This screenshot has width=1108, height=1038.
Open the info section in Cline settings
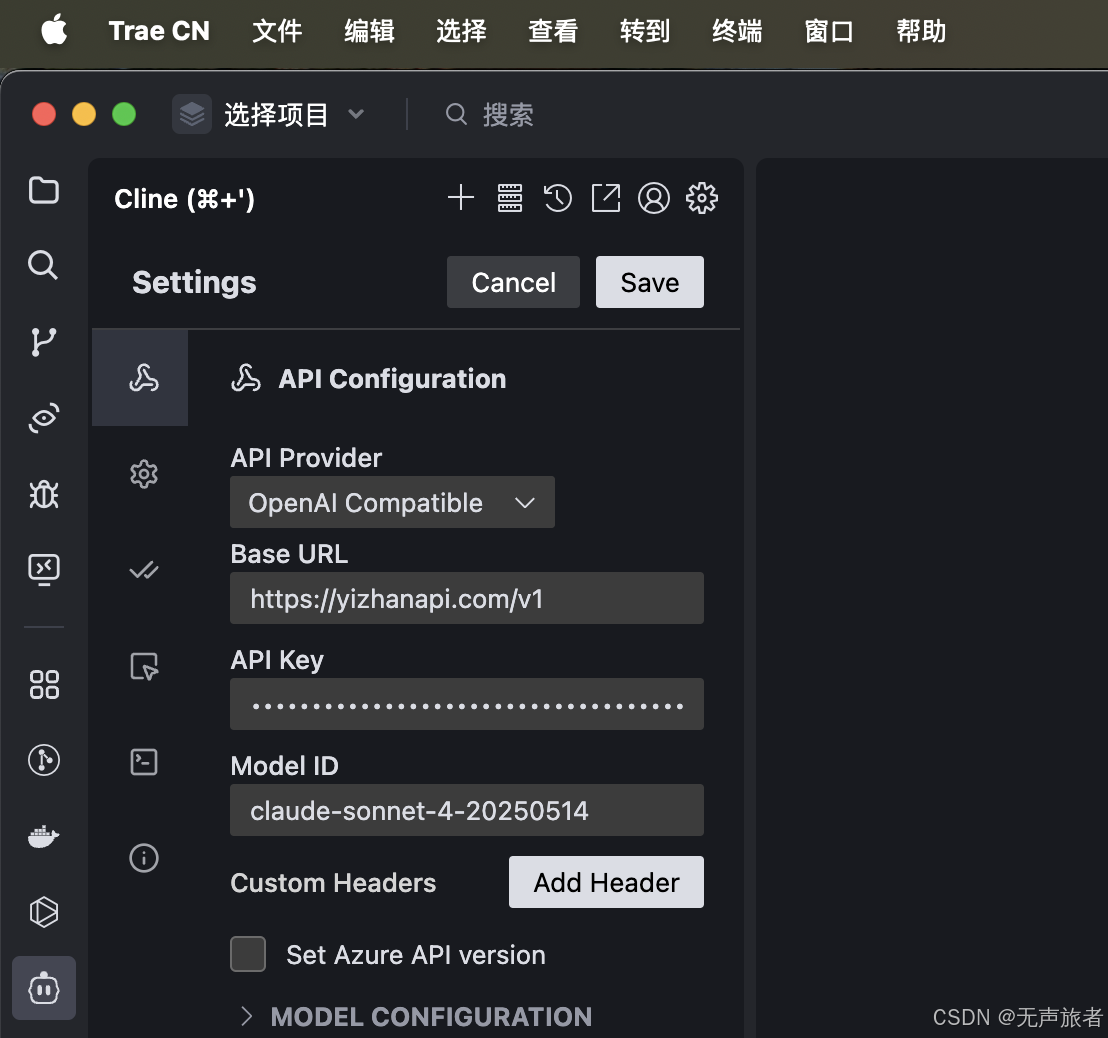click(x=143, y=858)
